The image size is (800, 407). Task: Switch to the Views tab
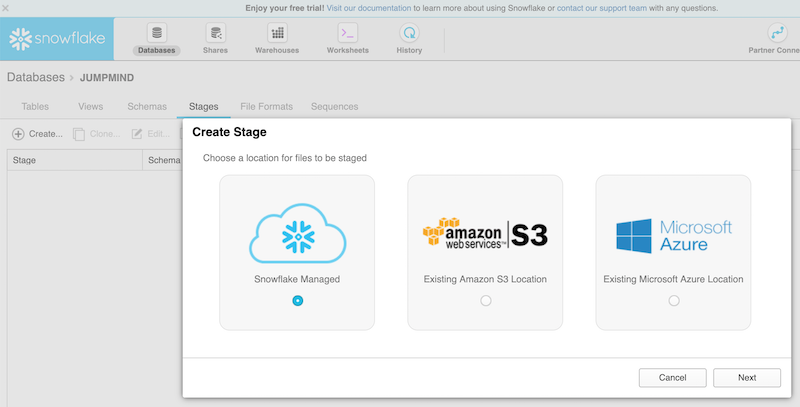pos(91,107)
